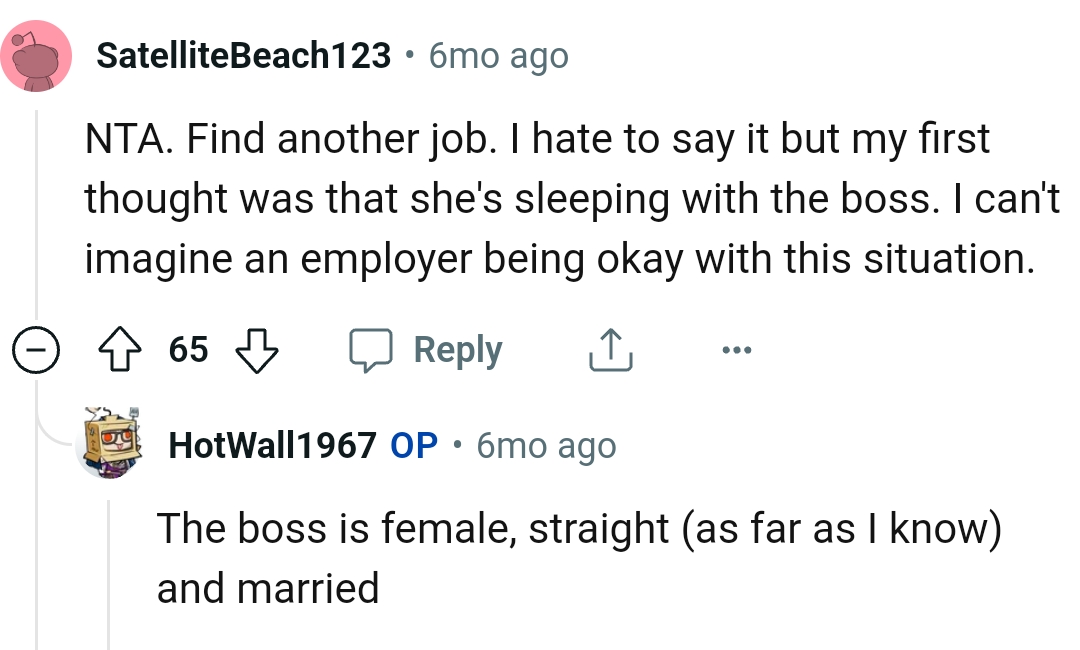The image size is (1080, 650).
Task: Click the share icon on the comment
Action: [x=610, y=350]
